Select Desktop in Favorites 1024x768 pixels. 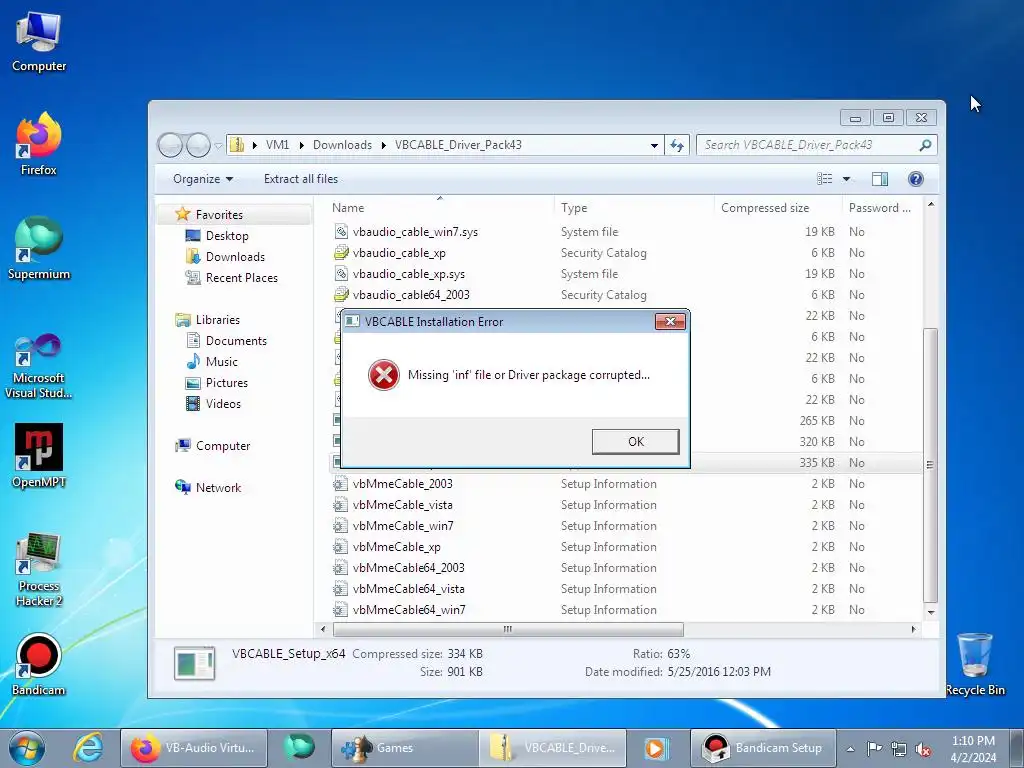[227, 236]
